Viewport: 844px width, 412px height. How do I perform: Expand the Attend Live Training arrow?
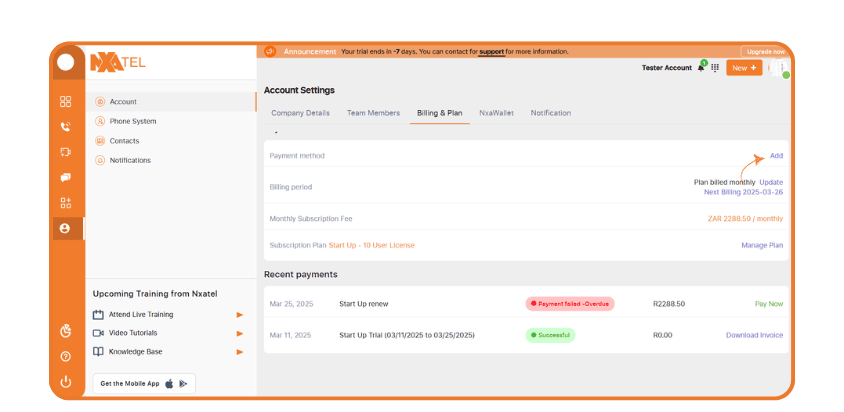click(240, 315)
